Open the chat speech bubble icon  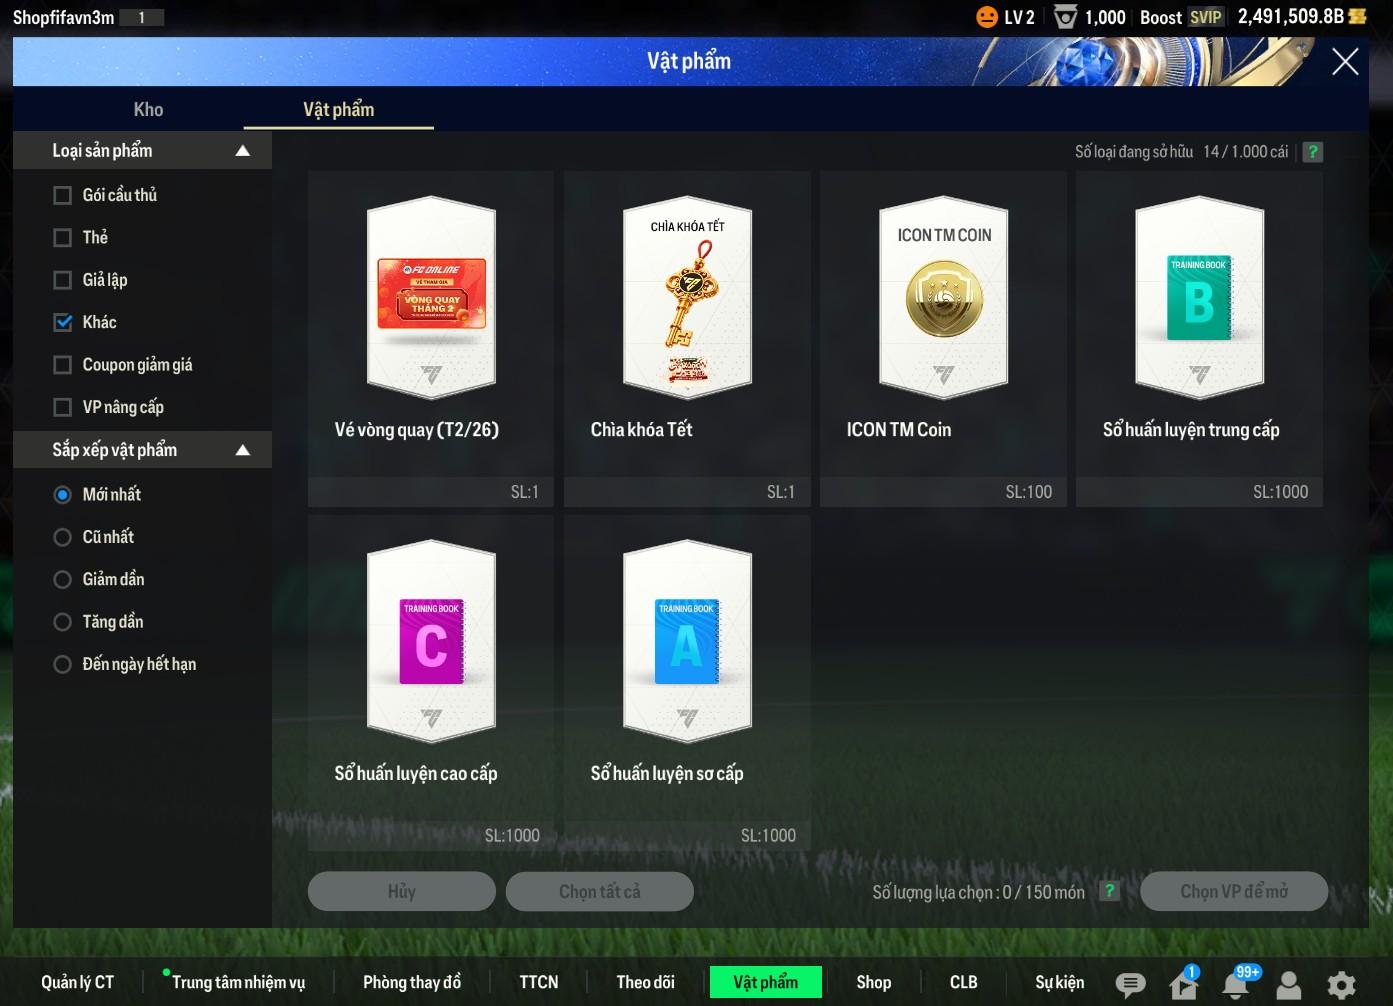tap(1130, 985)
